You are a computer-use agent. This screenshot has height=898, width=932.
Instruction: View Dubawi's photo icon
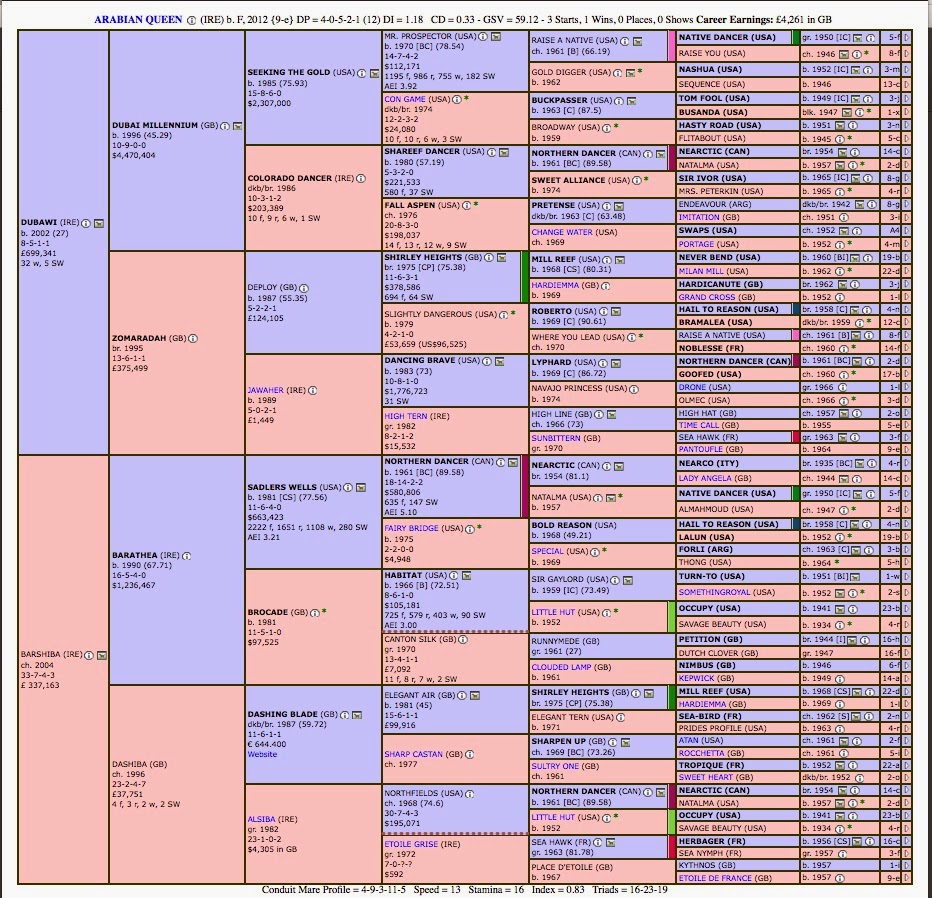[99, 223]
